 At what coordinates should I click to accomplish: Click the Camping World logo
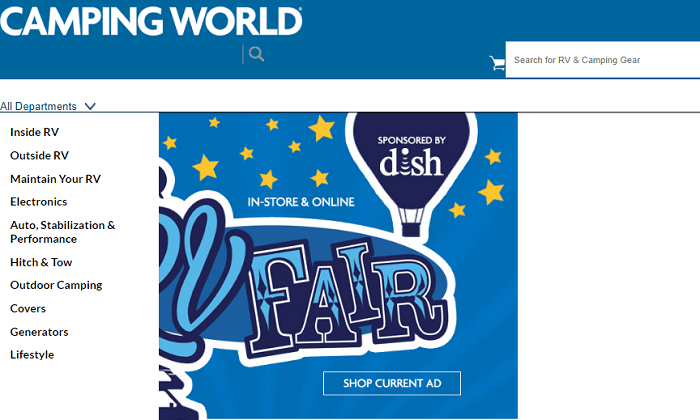coord(151,21)
